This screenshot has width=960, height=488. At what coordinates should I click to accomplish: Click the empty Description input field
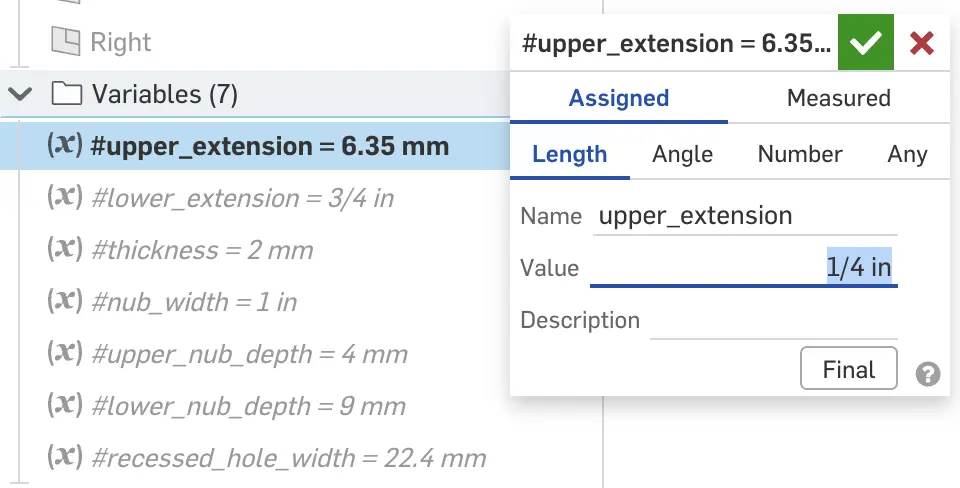click(x=773, y=321)
